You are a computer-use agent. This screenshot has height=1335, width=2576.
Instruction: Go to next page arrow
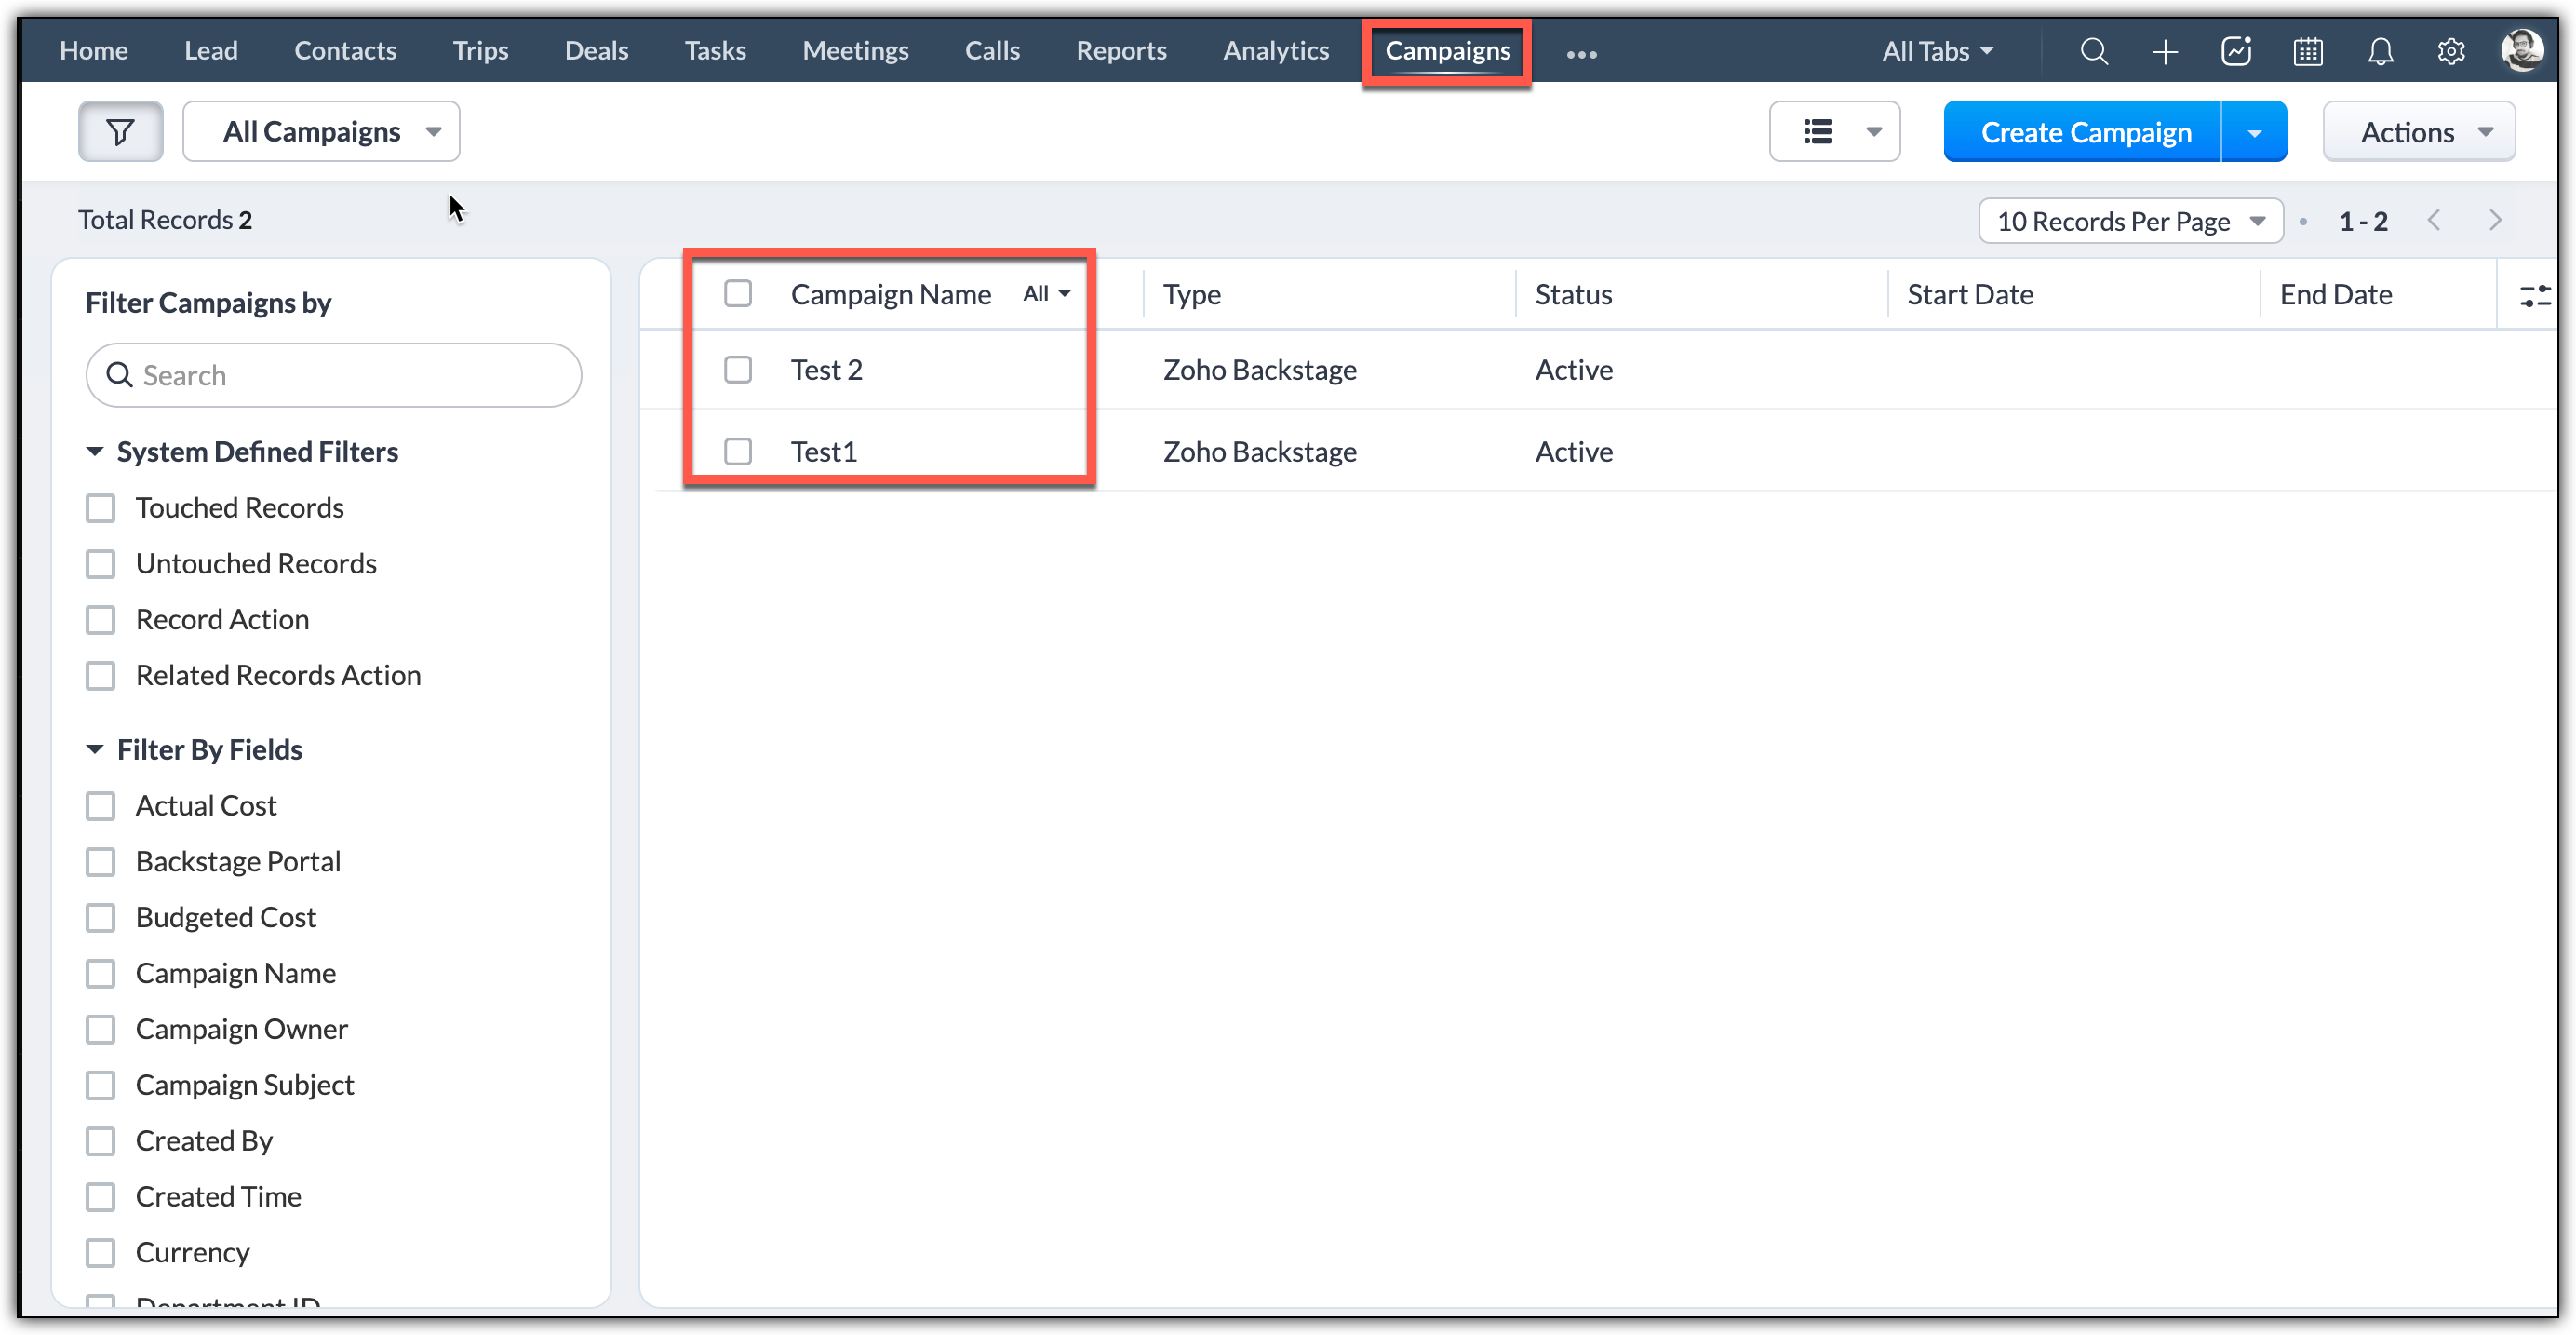tap(2495, 220)
